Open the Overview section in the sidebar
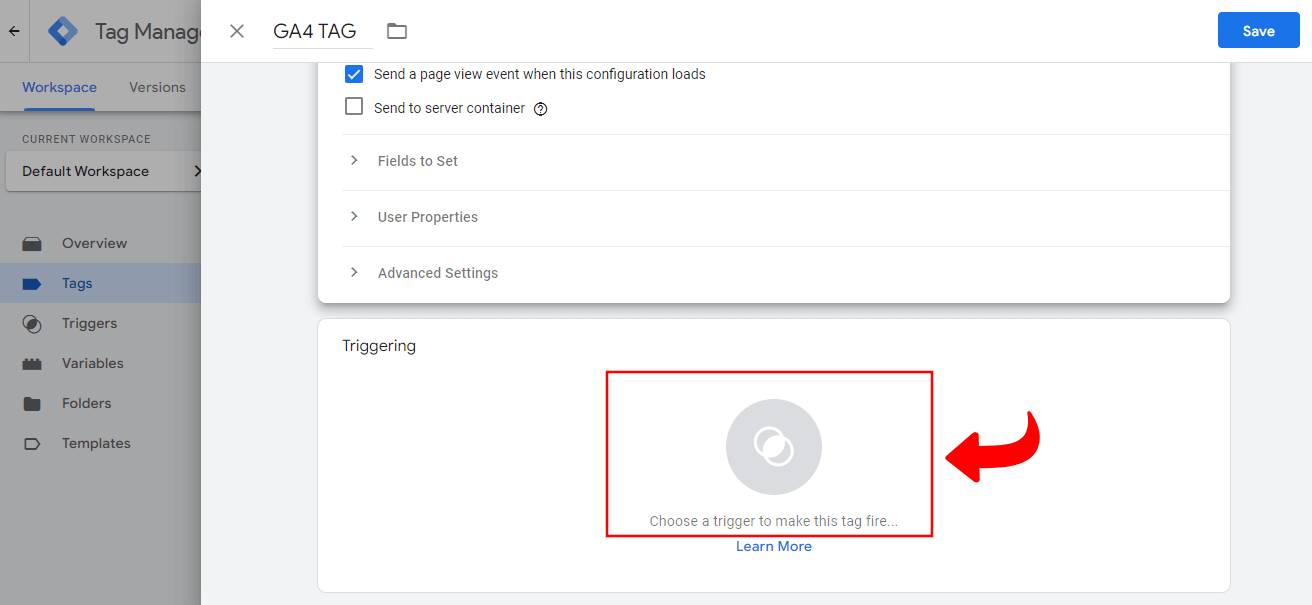 [x=93, y=243]
